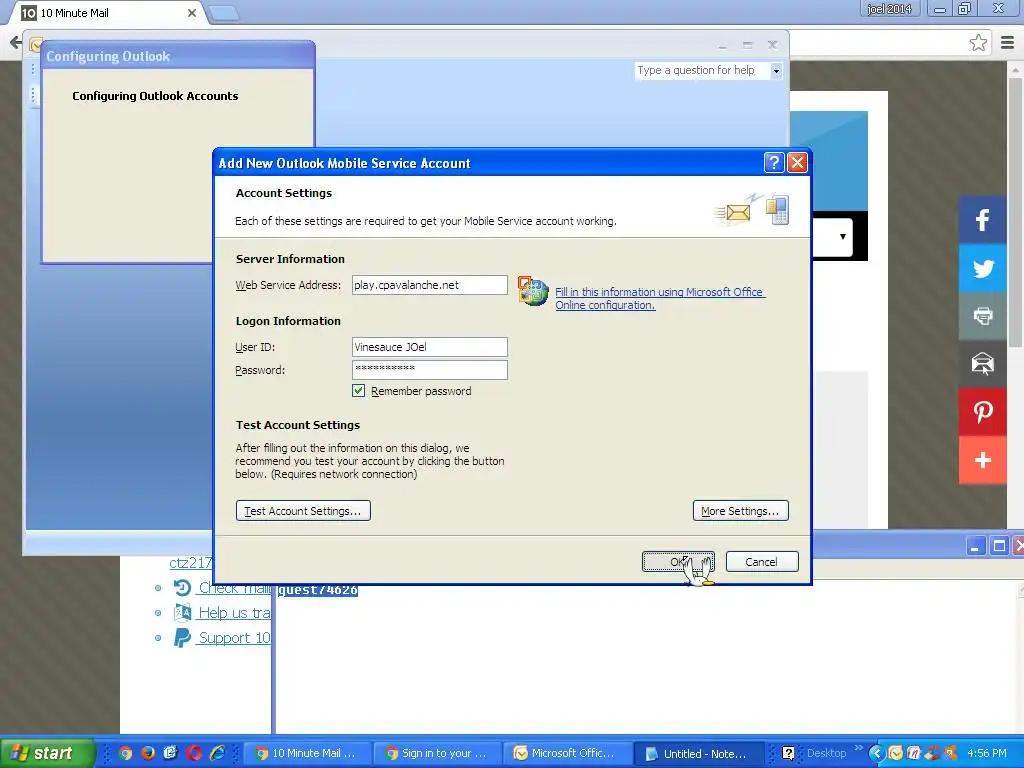Click the Type a question for help box
This screenshot has width=1024, height=768.
point(701,71)
